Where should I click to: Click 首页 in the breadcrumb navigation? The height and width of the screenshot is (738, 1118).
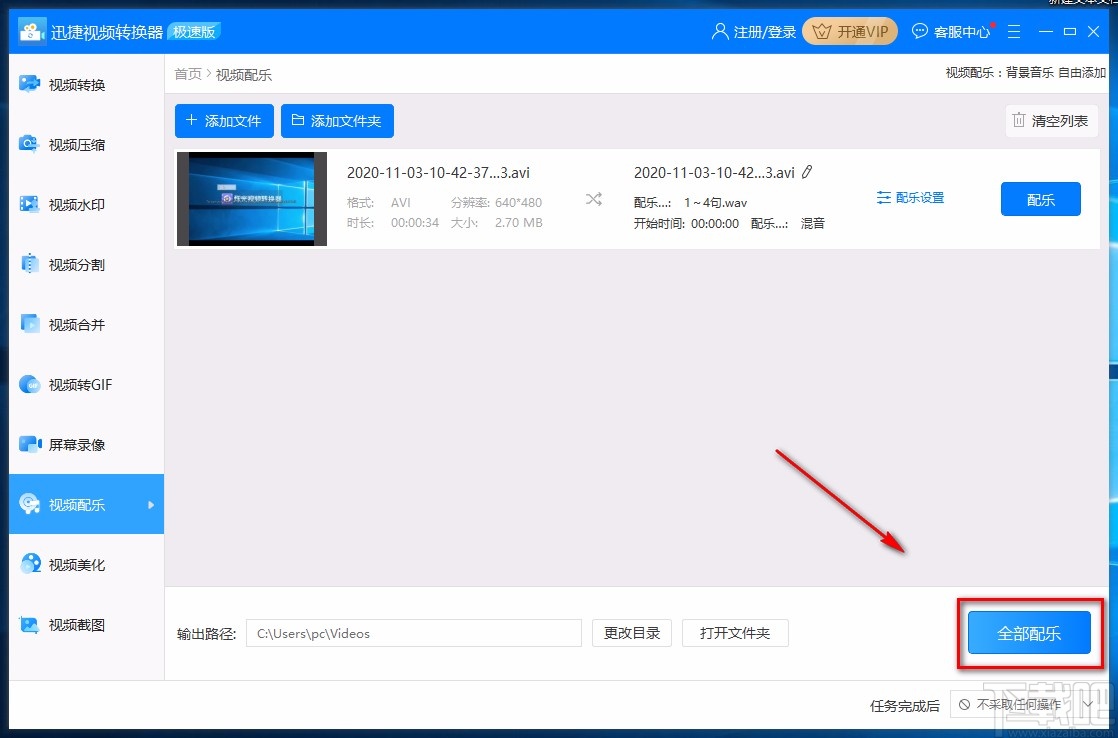pyautogui.click(x=187, y=73)
